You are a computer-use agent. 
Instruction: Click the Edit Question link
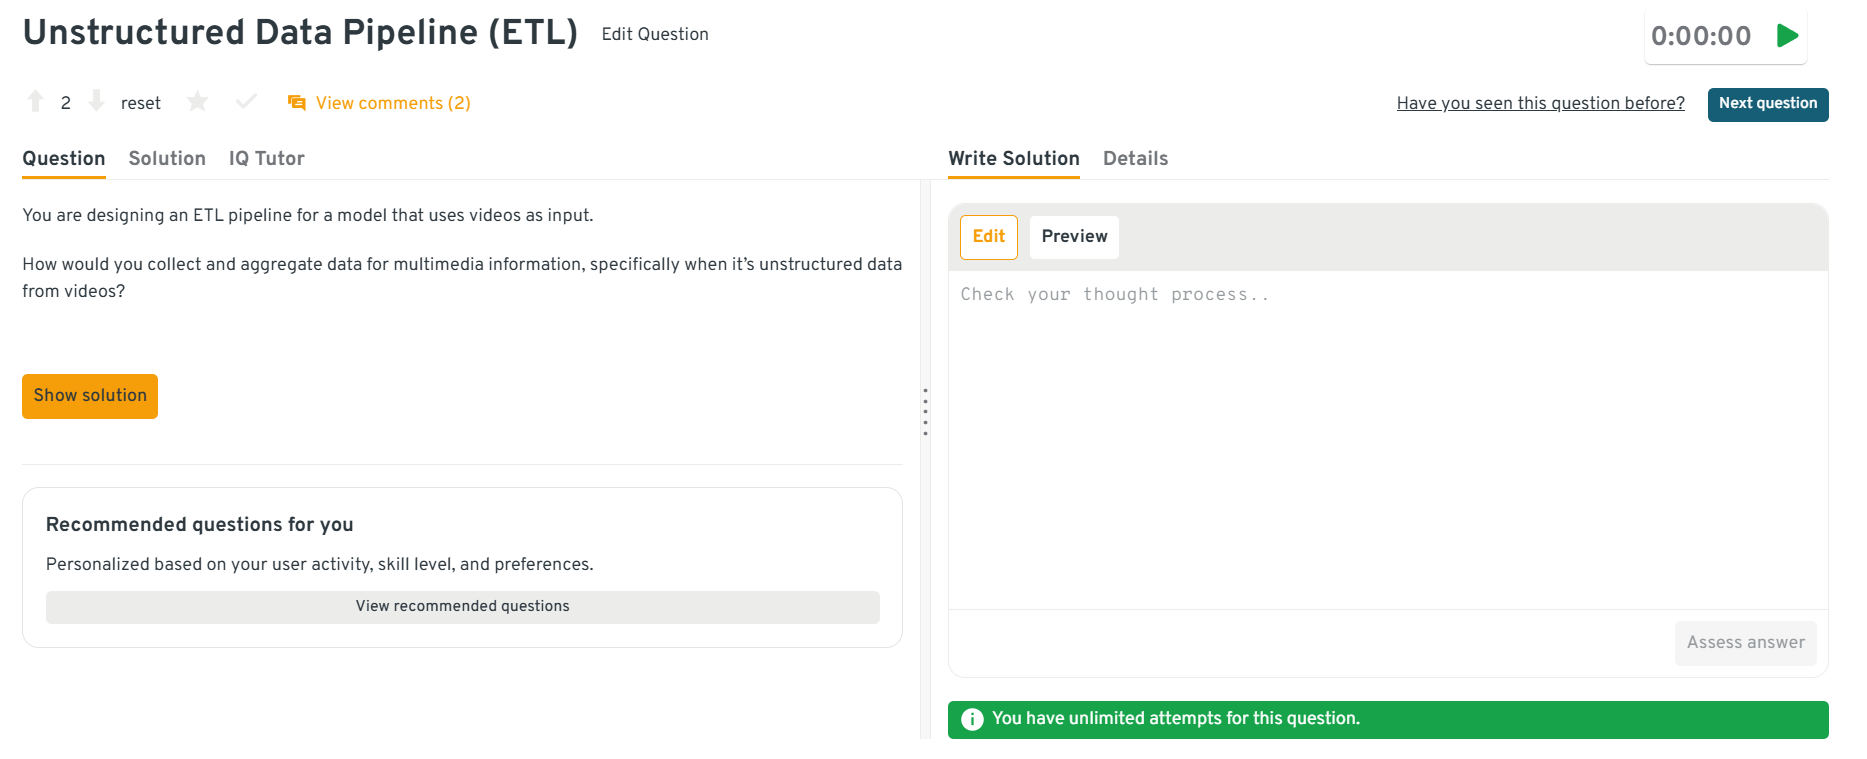click(655, 34)
